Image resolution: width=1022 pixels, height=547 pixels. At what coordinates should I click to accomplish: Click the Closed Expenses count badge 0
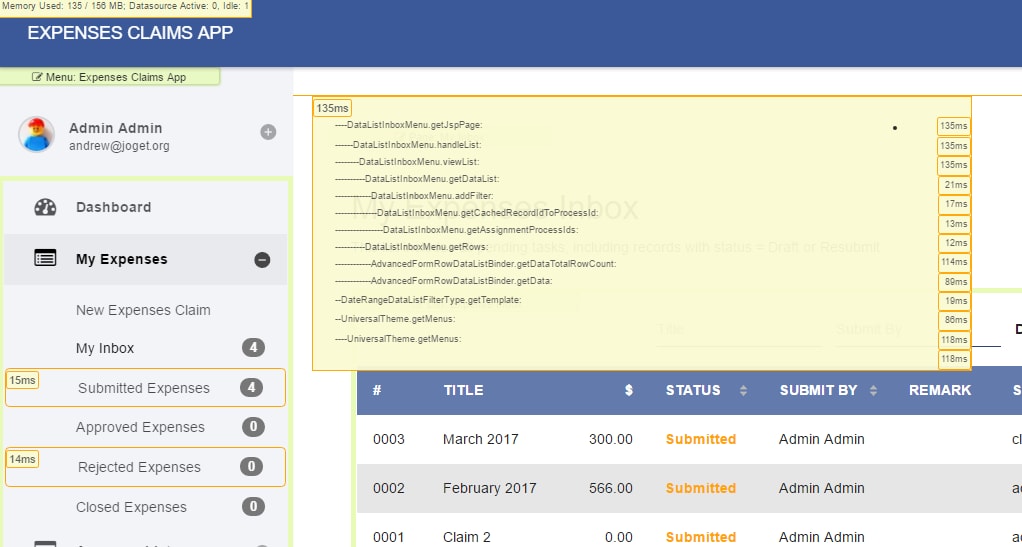[254, 507]
